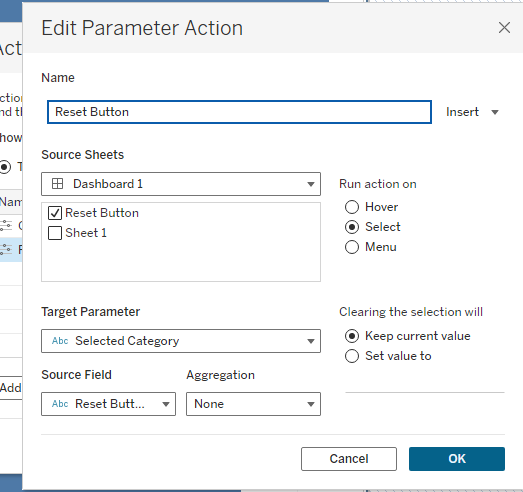Close the Edit Parameter Action dialog
The image size is (523, 492).
click(x=504, y=28)
